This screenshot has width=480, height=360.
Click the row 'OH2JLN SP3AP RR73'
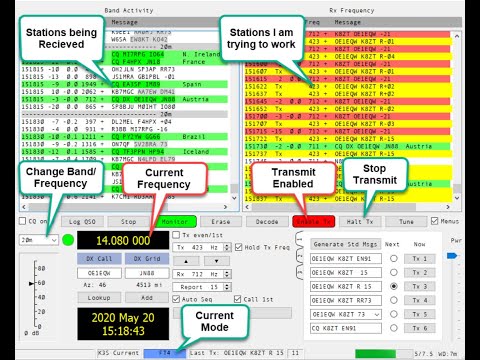(x=125, y=69)
